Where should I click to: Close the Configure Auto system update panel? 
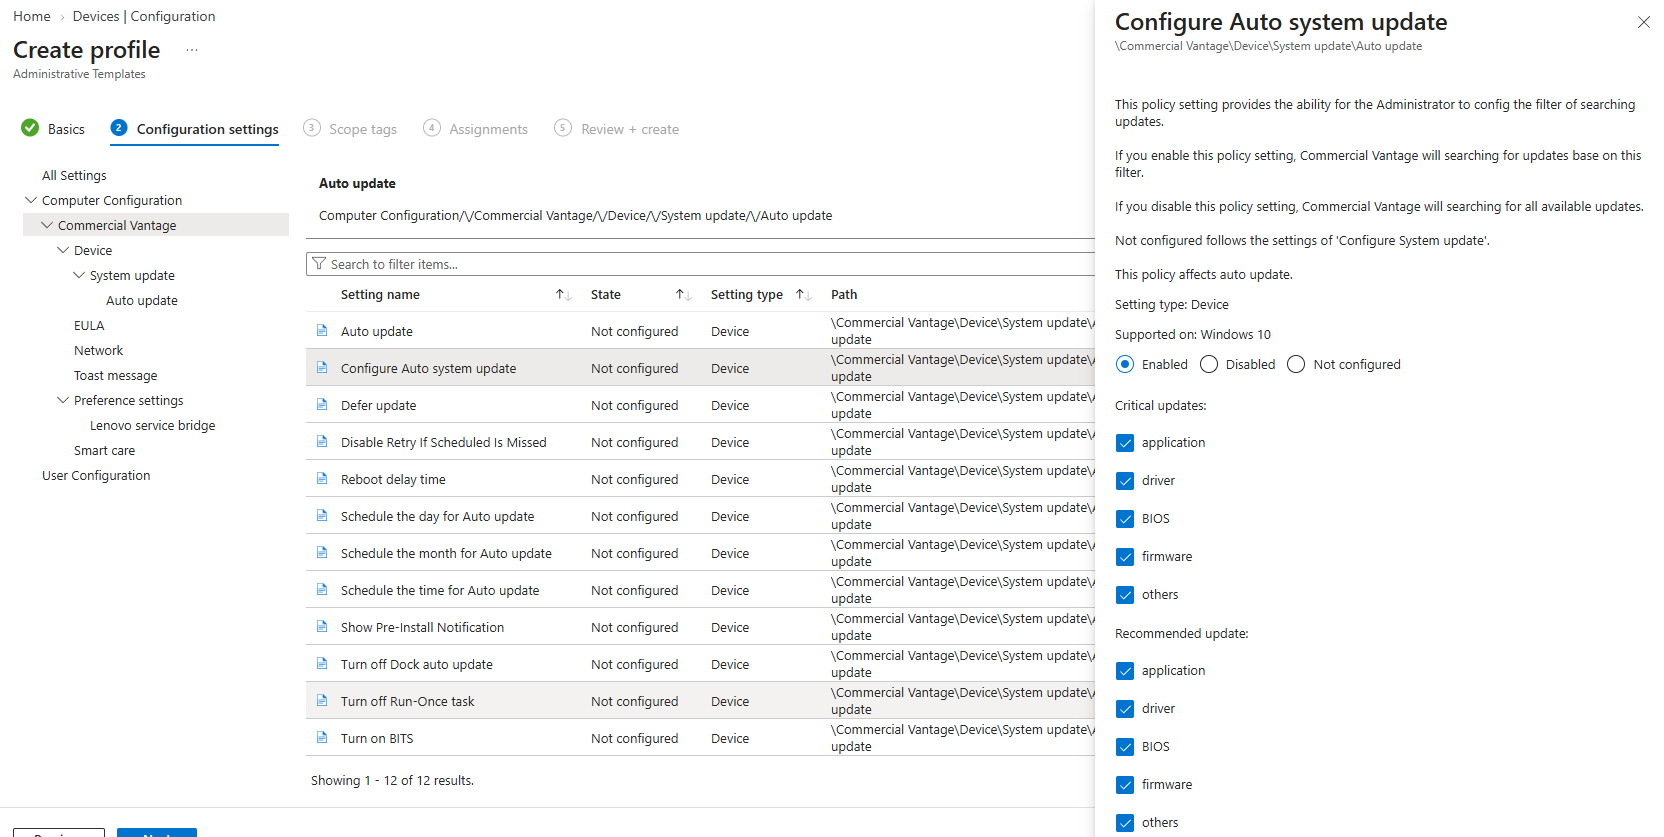[1644, 22]
